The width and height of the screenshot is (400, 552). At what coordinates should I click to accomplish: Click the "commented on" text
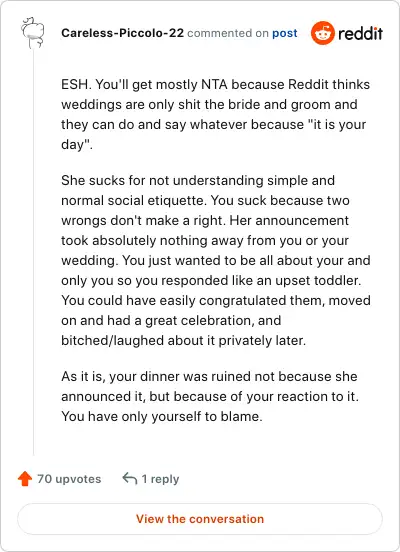click(x=228, y=33)
